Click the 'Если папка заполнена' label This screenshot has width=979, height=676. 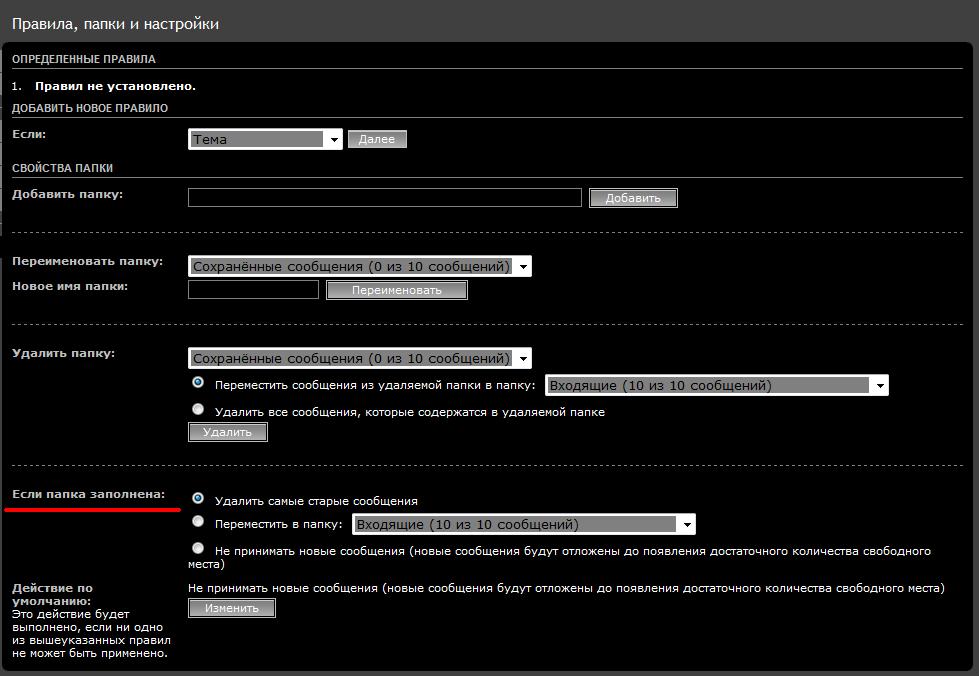pos(88,494)
